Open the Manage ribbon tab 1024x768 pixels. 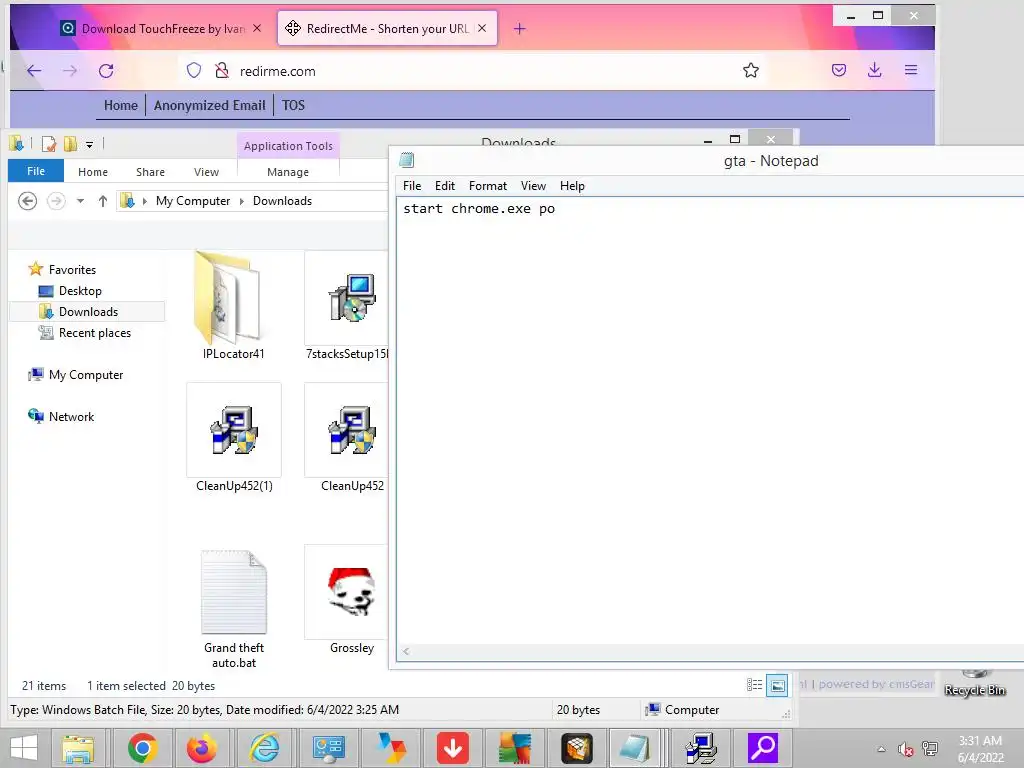(288, 172)
